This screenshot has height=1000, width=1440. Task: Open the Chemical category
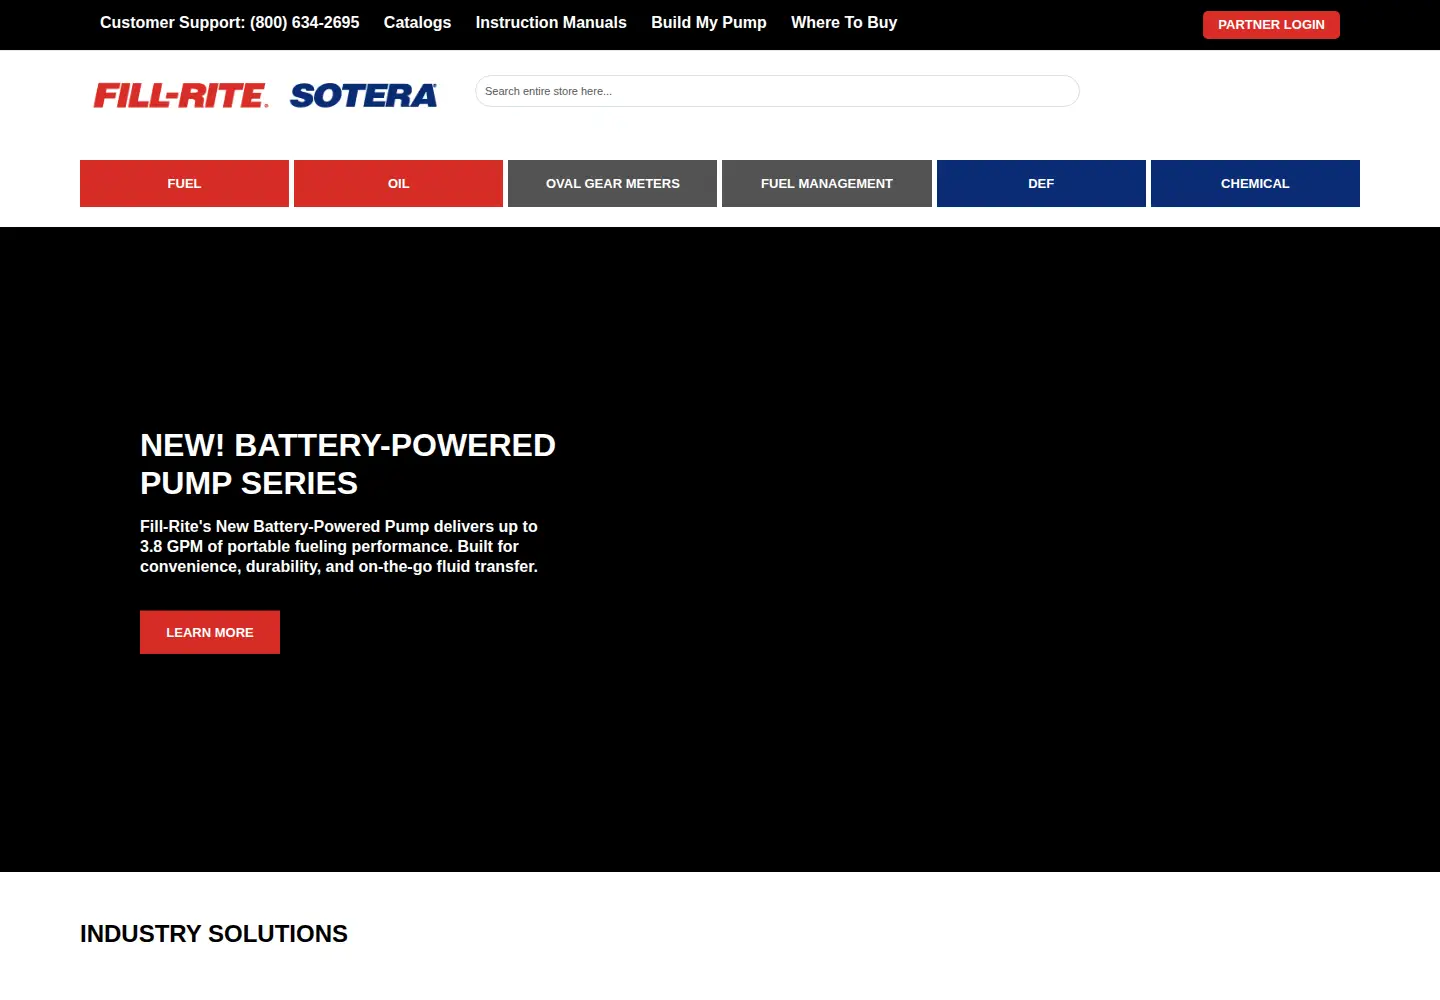1255,184
